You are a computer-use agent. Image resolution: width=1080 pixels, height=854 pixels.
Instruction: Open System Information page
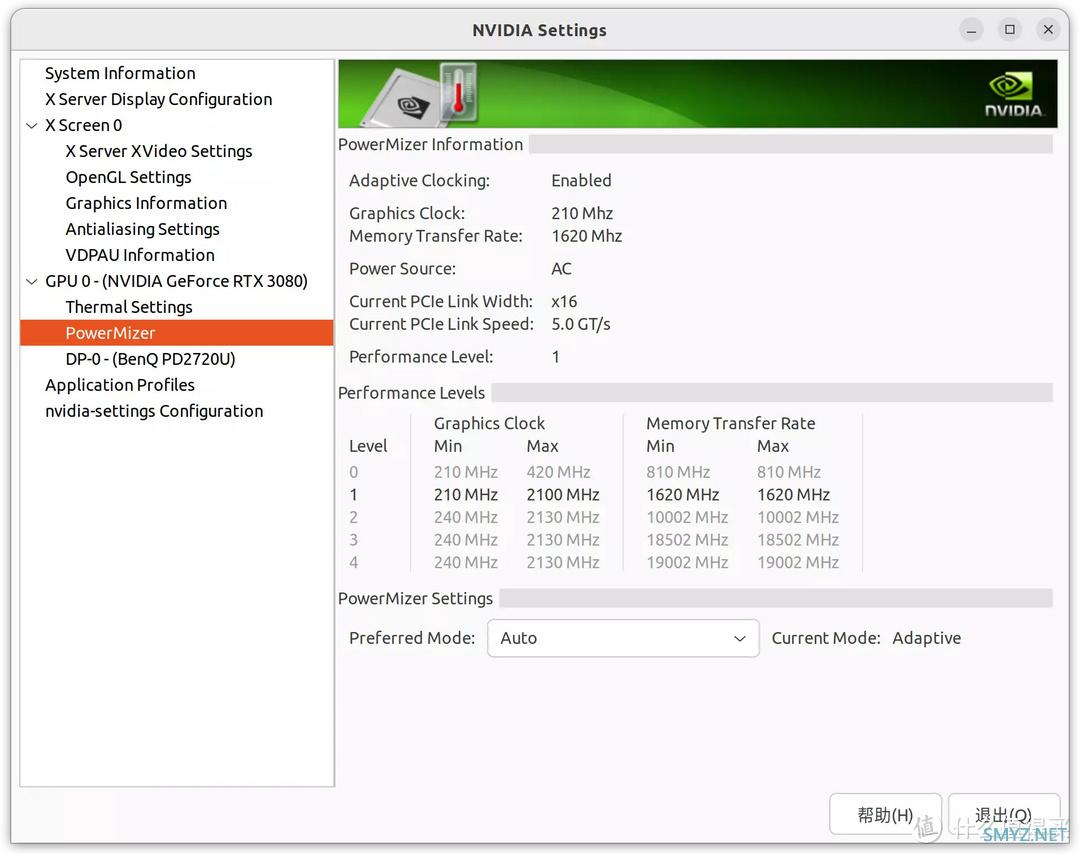coord(120,73)
